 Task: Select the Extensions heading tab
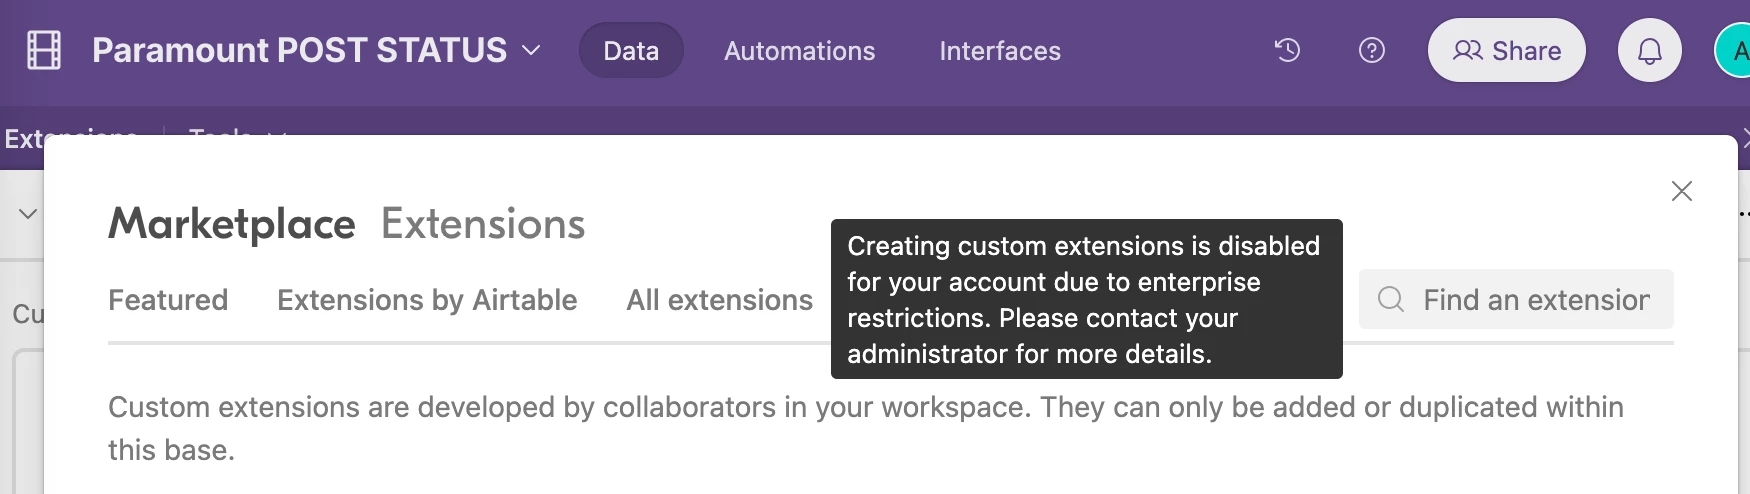(x=483, y=224)
